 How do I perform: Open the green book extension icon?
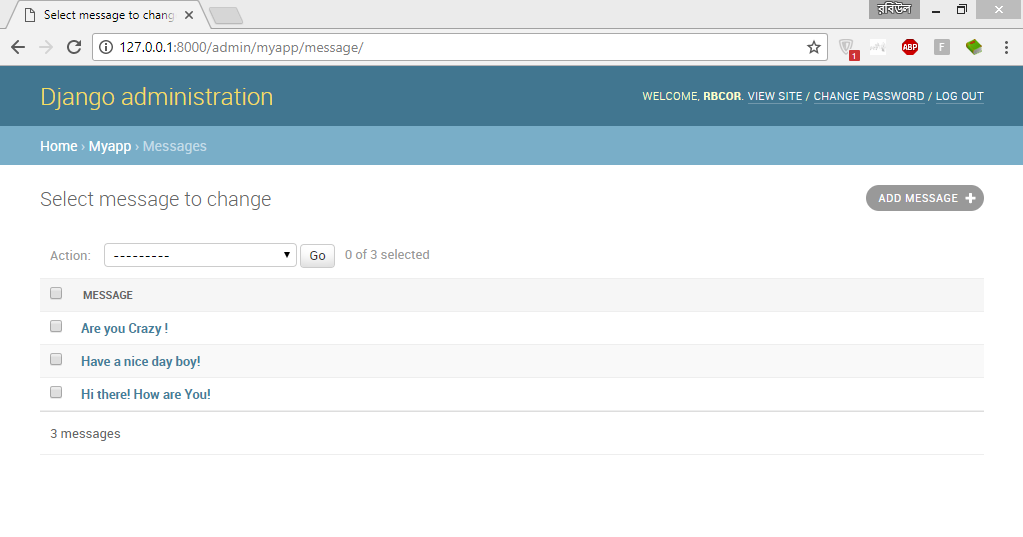point(973,47)
